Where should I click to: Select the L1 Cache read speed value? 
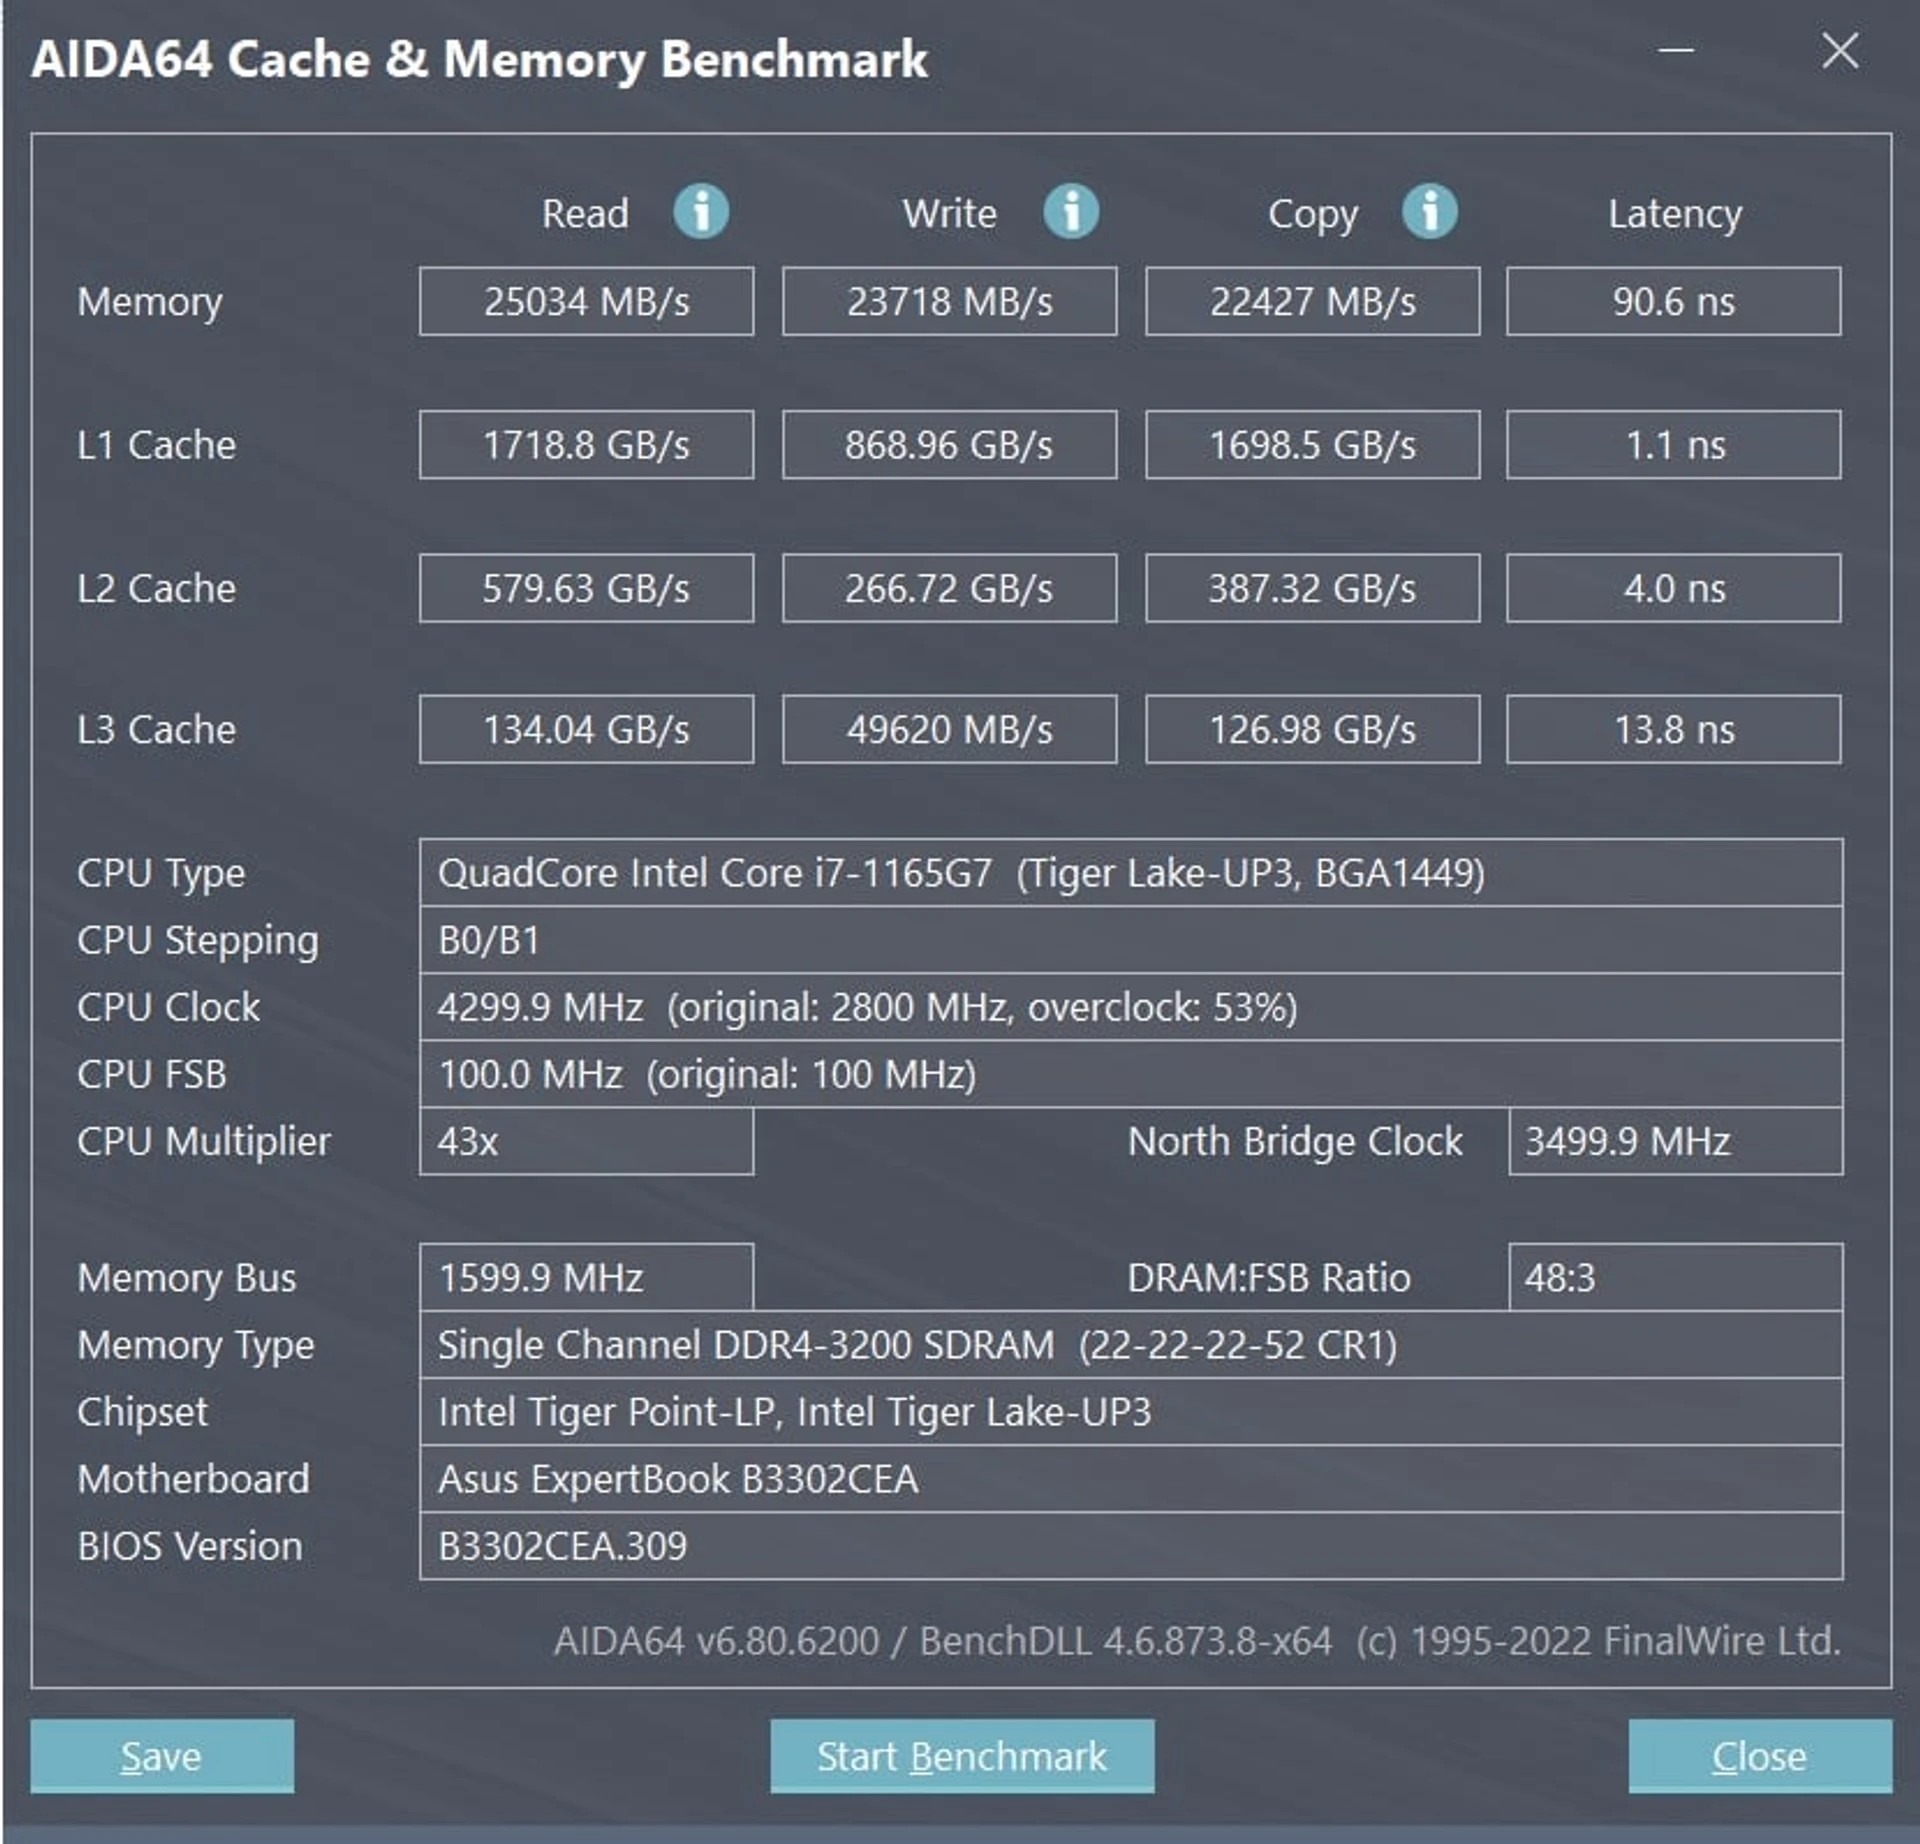(x=586, y=445)
